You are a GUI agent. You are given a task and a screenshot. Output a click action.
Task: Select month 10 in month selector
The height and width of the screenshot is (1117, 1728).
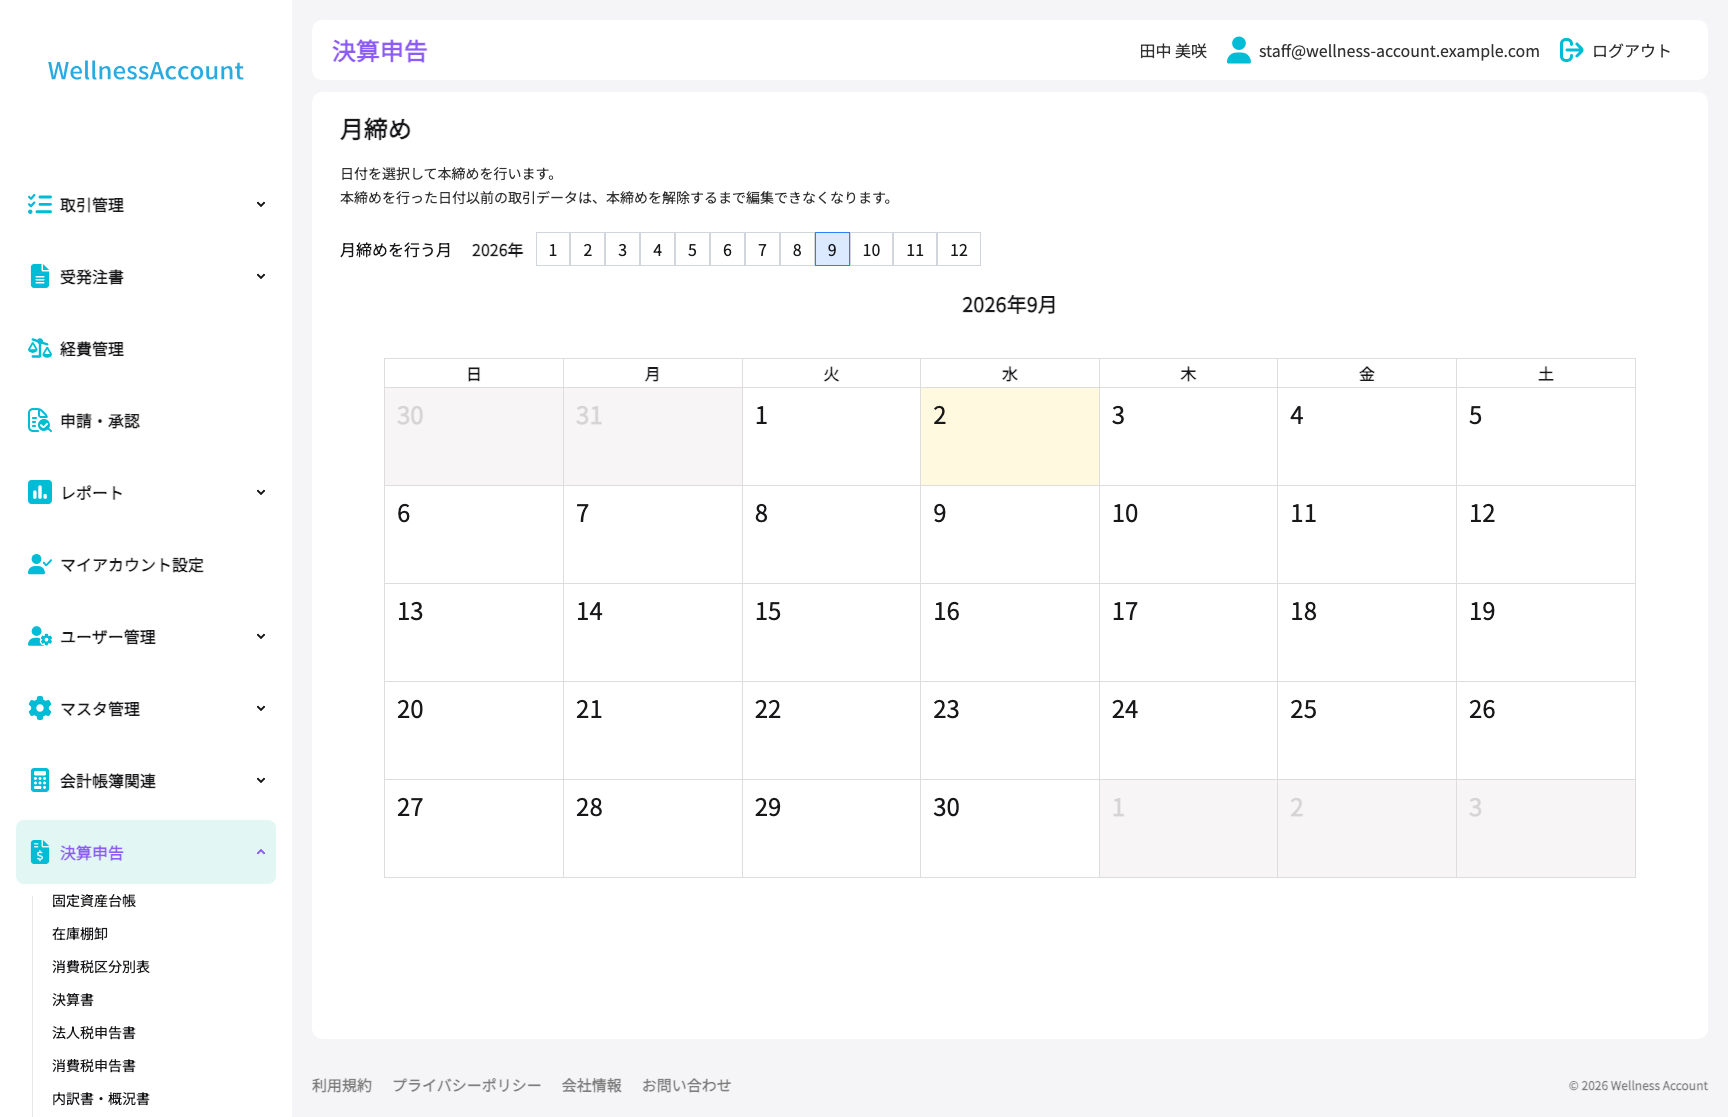pyautogui.click(x=872, y=250)
